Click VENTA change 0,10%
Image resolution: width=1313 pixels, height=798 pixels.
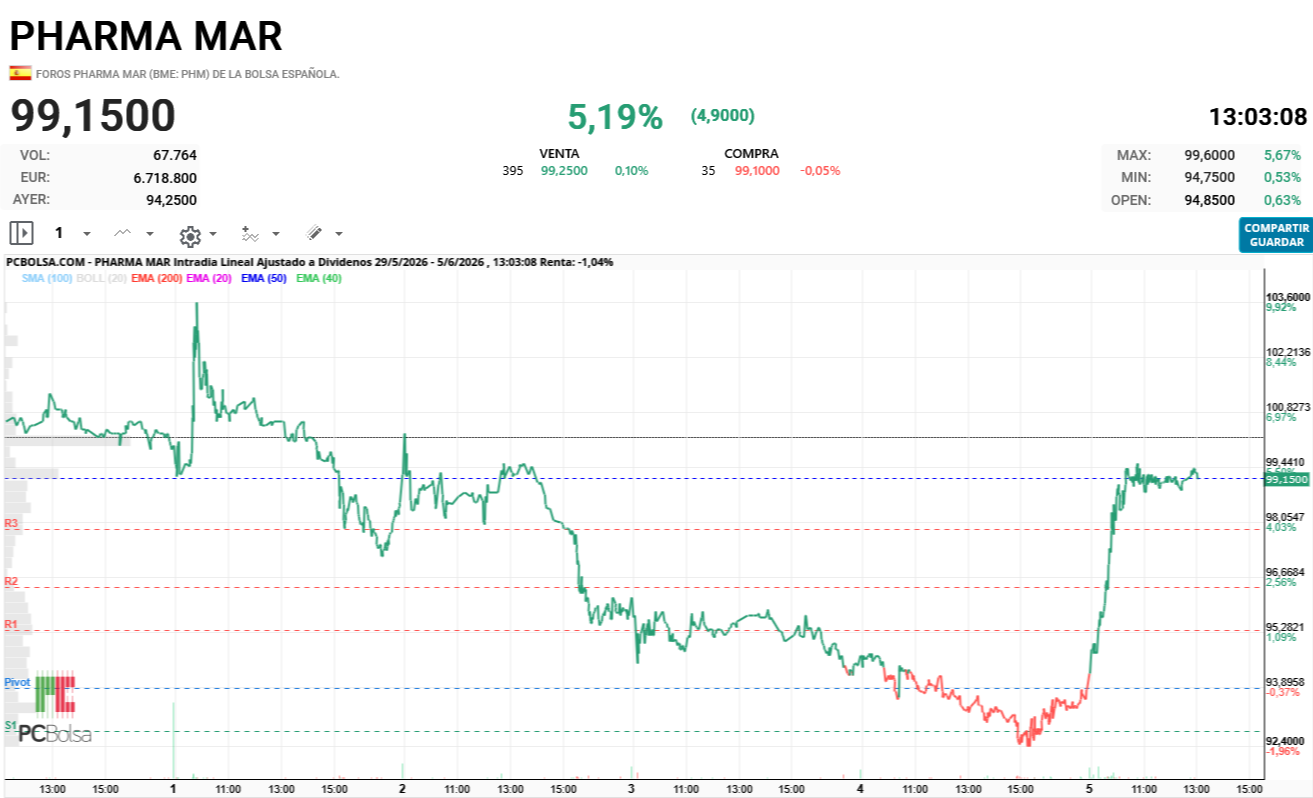631,171
